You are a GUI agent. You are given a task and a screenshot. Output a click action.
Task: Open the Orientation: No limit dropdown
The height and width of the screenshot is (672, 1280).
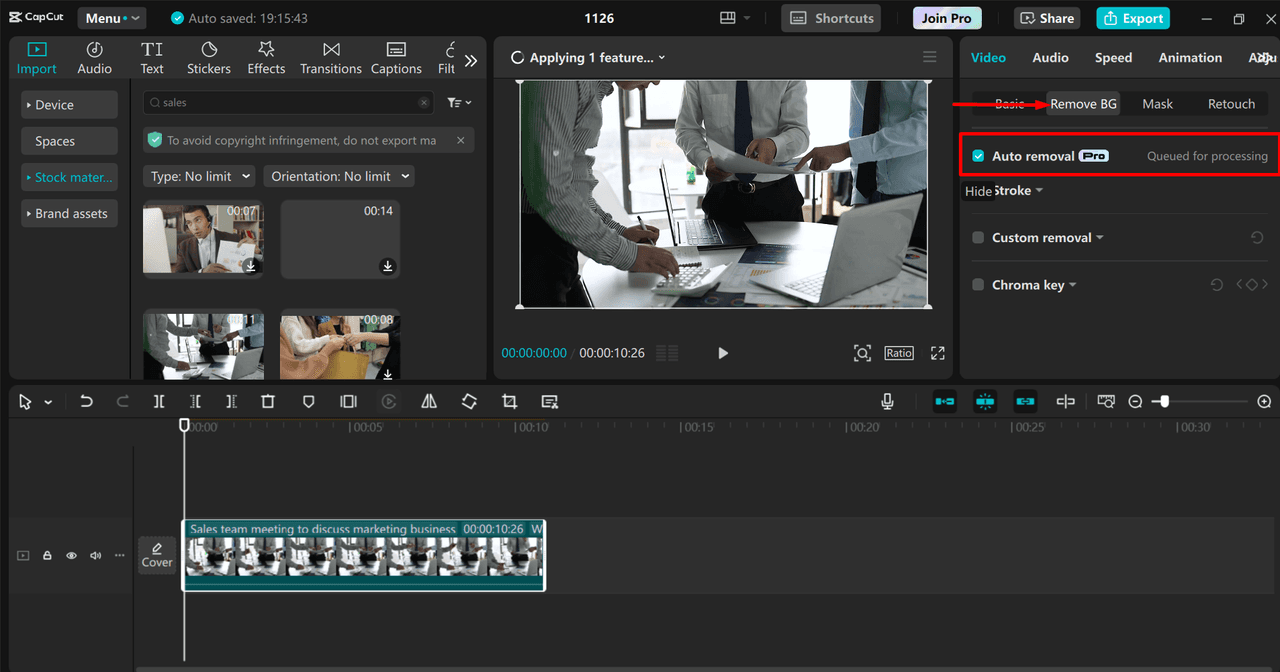(x=340, y=176)
